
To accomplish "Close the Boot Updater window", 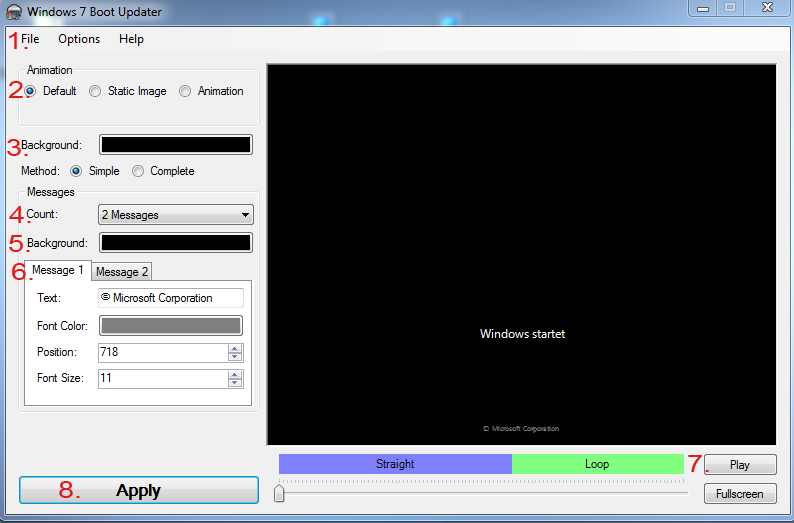I will coord(768,8).
